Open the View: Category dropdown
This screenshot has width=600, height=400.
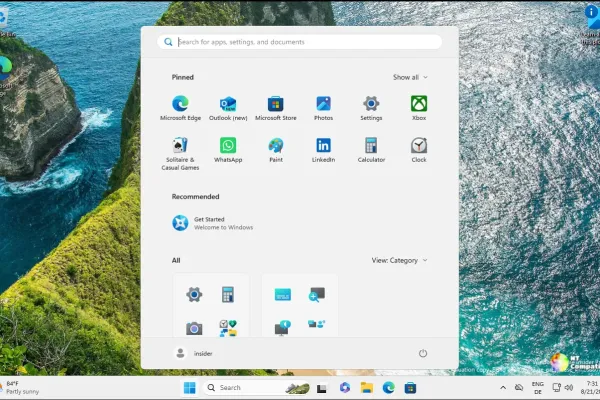pos(399,260)
